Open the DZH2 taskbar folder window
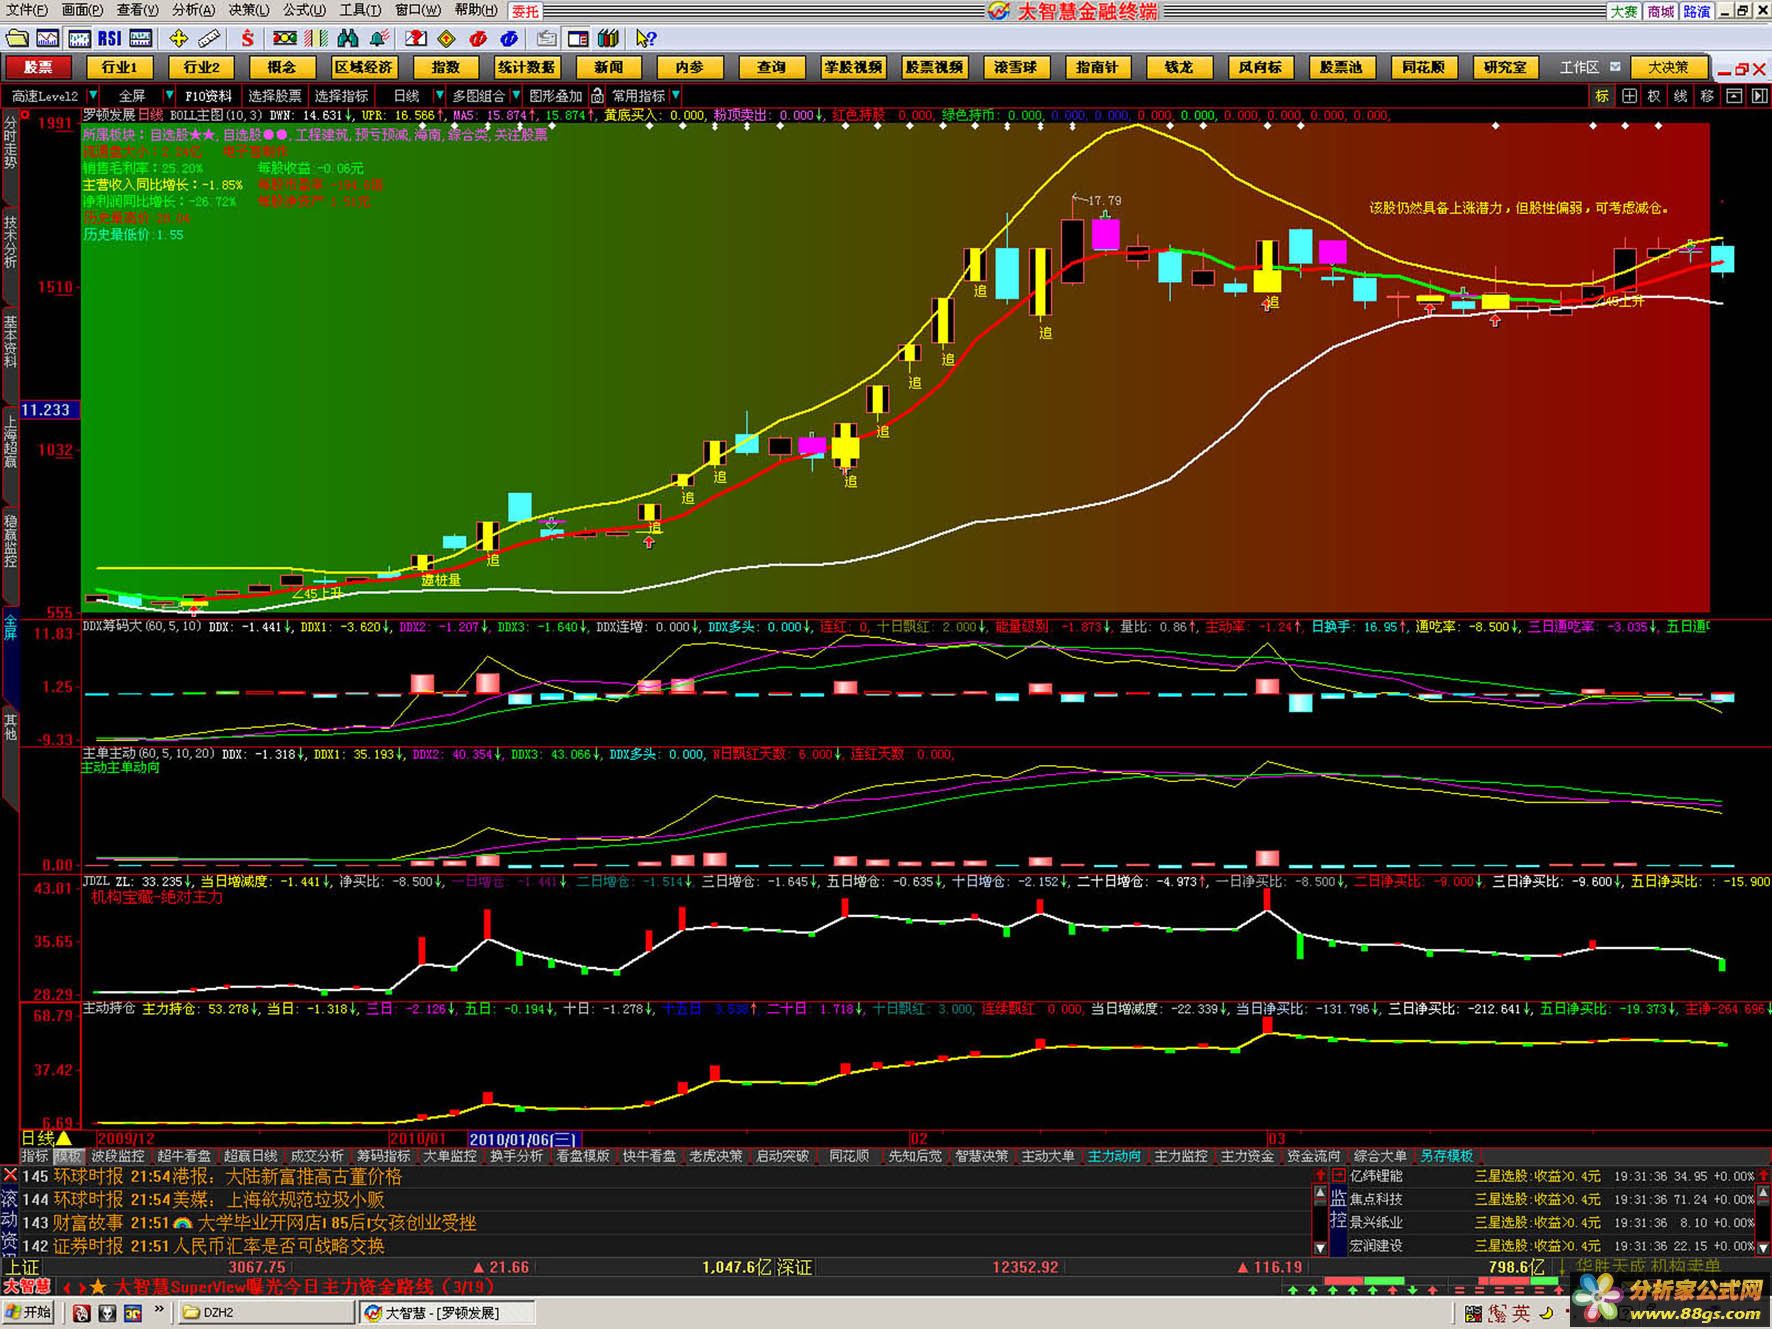This screenshot has height=1329, width=1772. 265,1312
